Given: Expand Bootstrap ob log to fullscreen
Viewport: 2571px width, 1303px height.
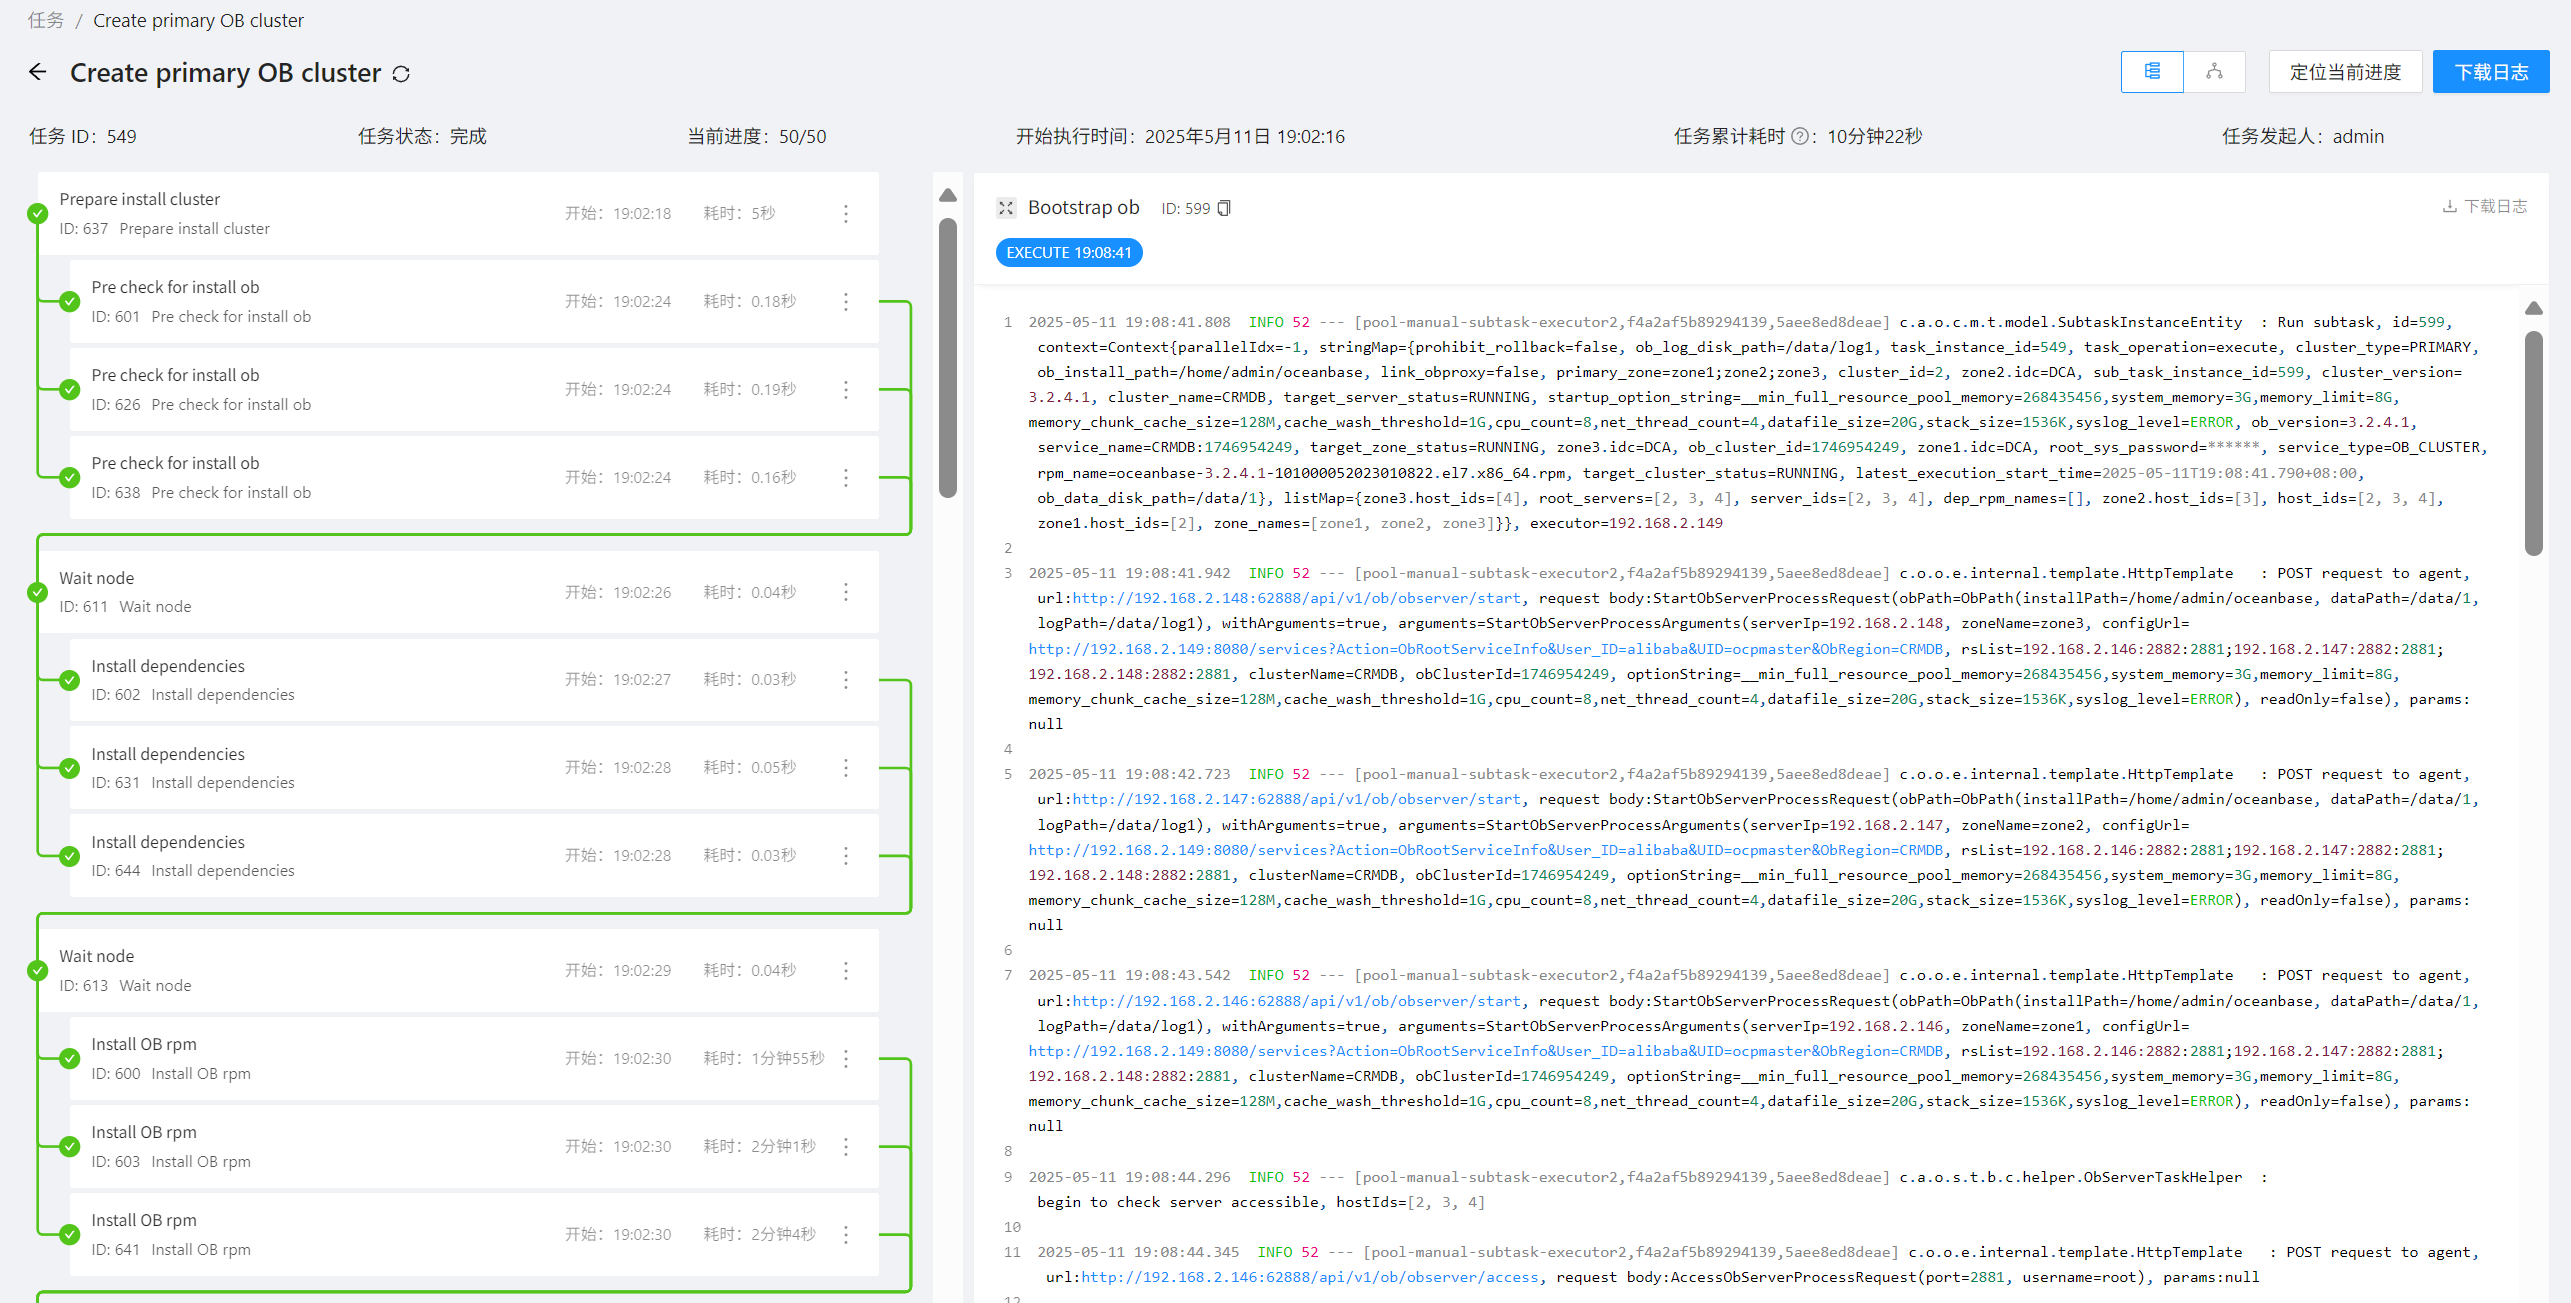Looking at the screenshot, I should pyautogui.click(x=1007, y=207).
